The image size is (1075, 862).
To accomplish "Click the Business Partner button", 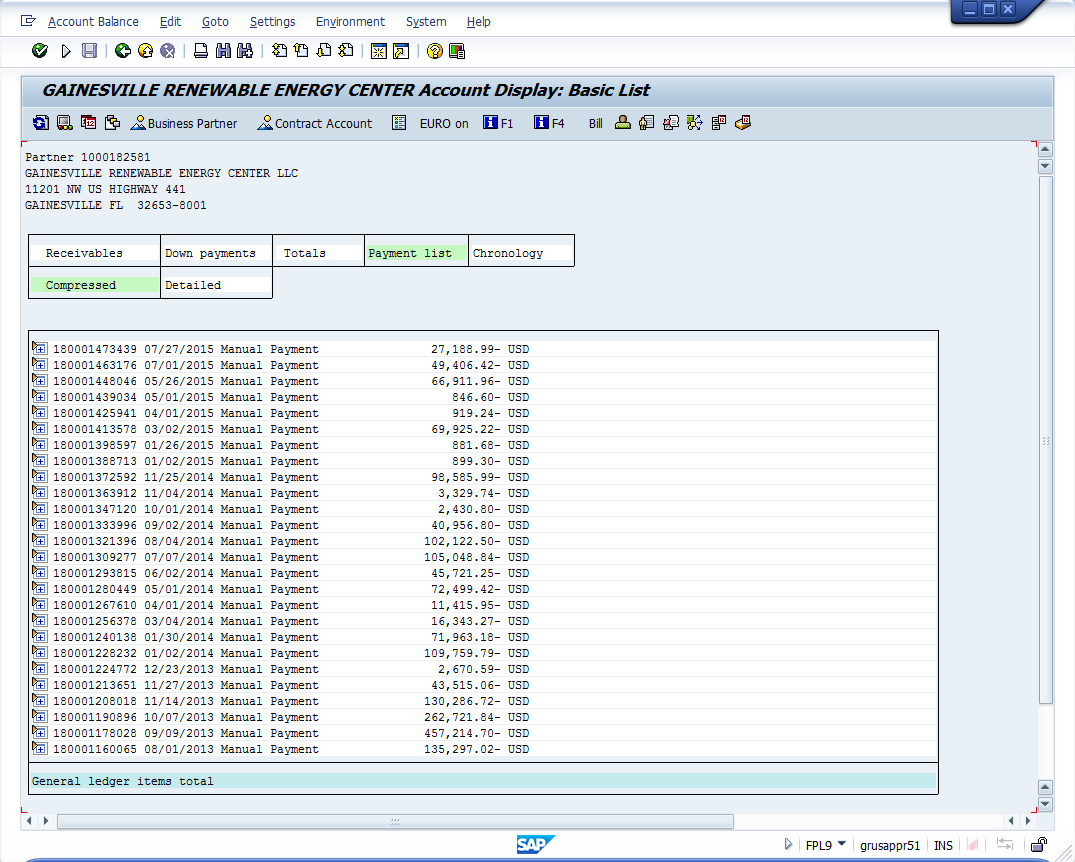I will point(184,124).
